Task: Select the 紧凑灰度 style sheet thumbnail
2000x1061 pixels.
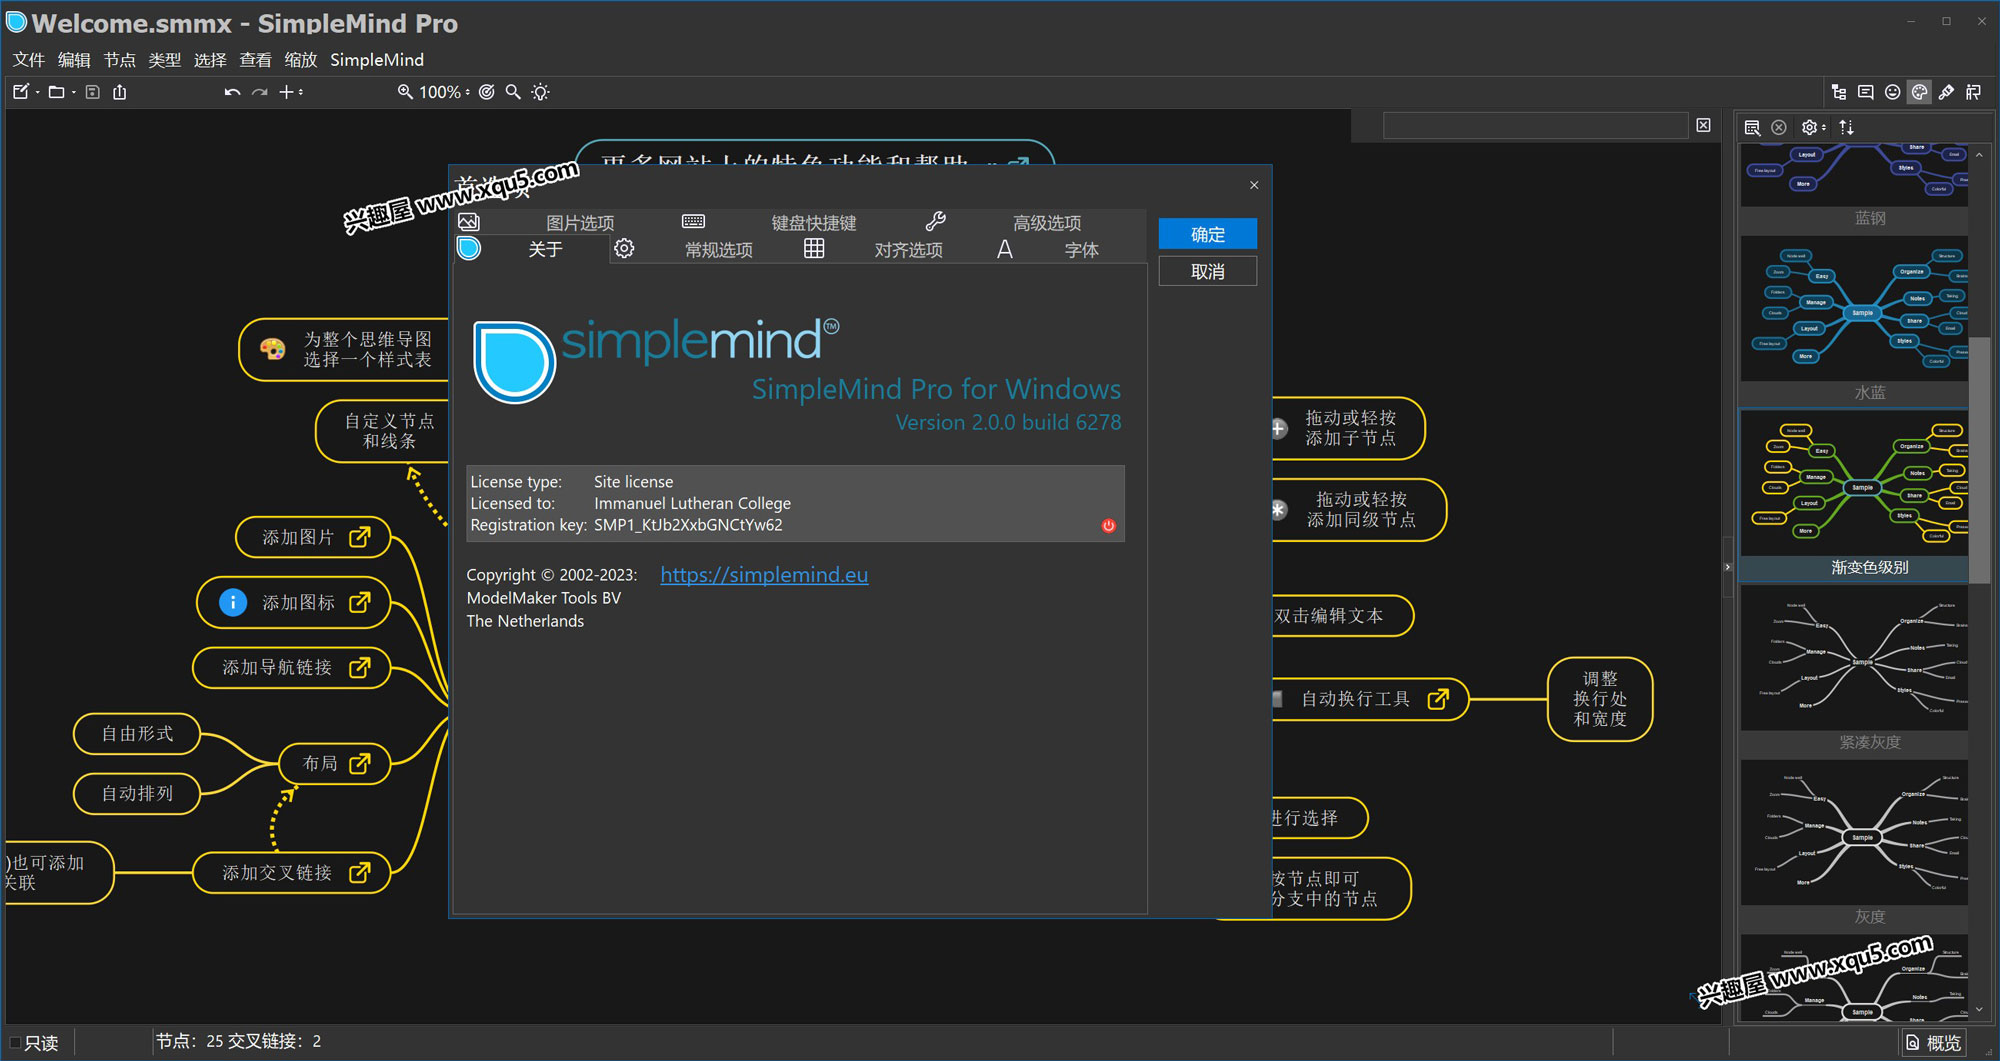Action: coord(1854,669)
